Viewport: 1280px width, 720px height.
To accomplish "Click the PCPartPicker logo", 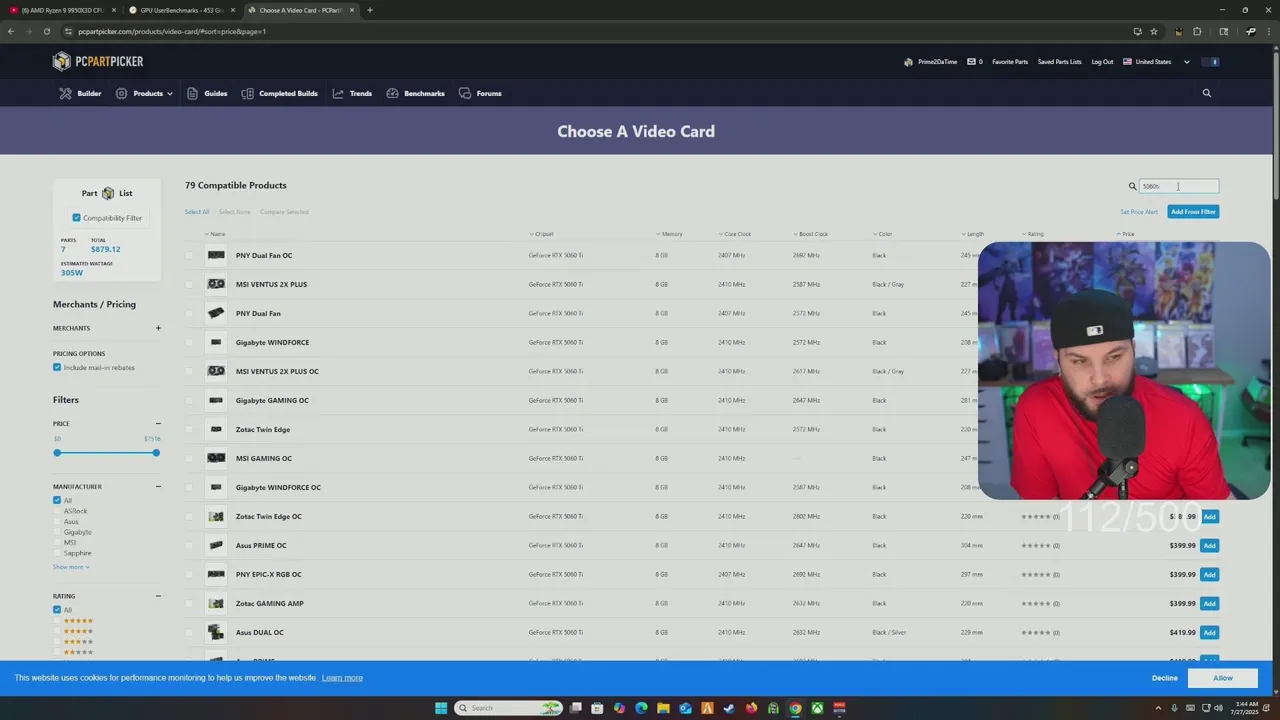I will (x=98, y=62).
